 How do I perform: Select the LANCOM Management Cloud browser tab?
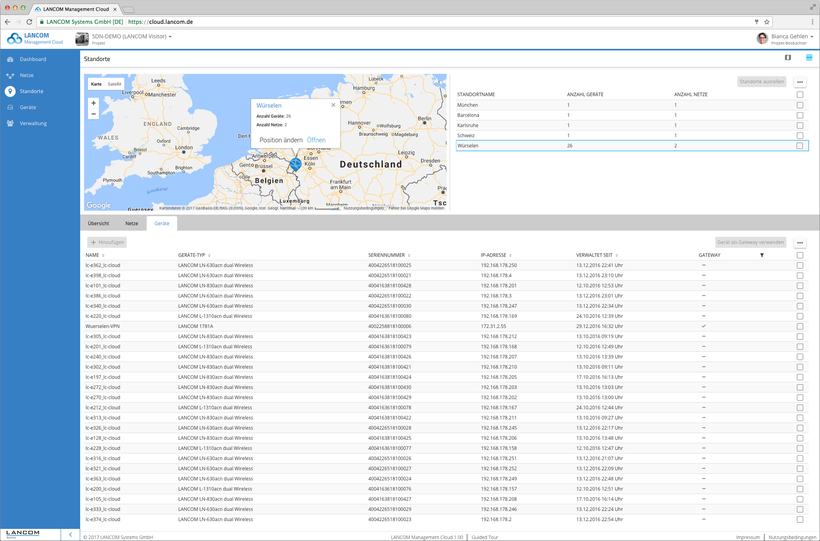(76, 9)
